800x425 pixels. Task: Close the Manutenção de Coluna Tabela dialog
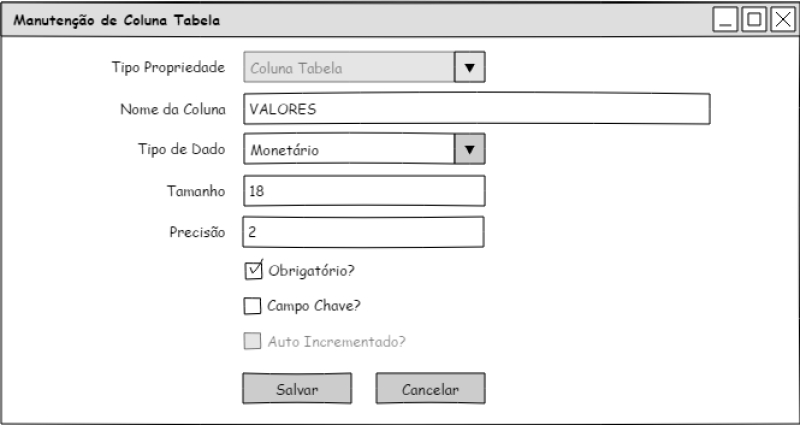click(x=781, y=20)
